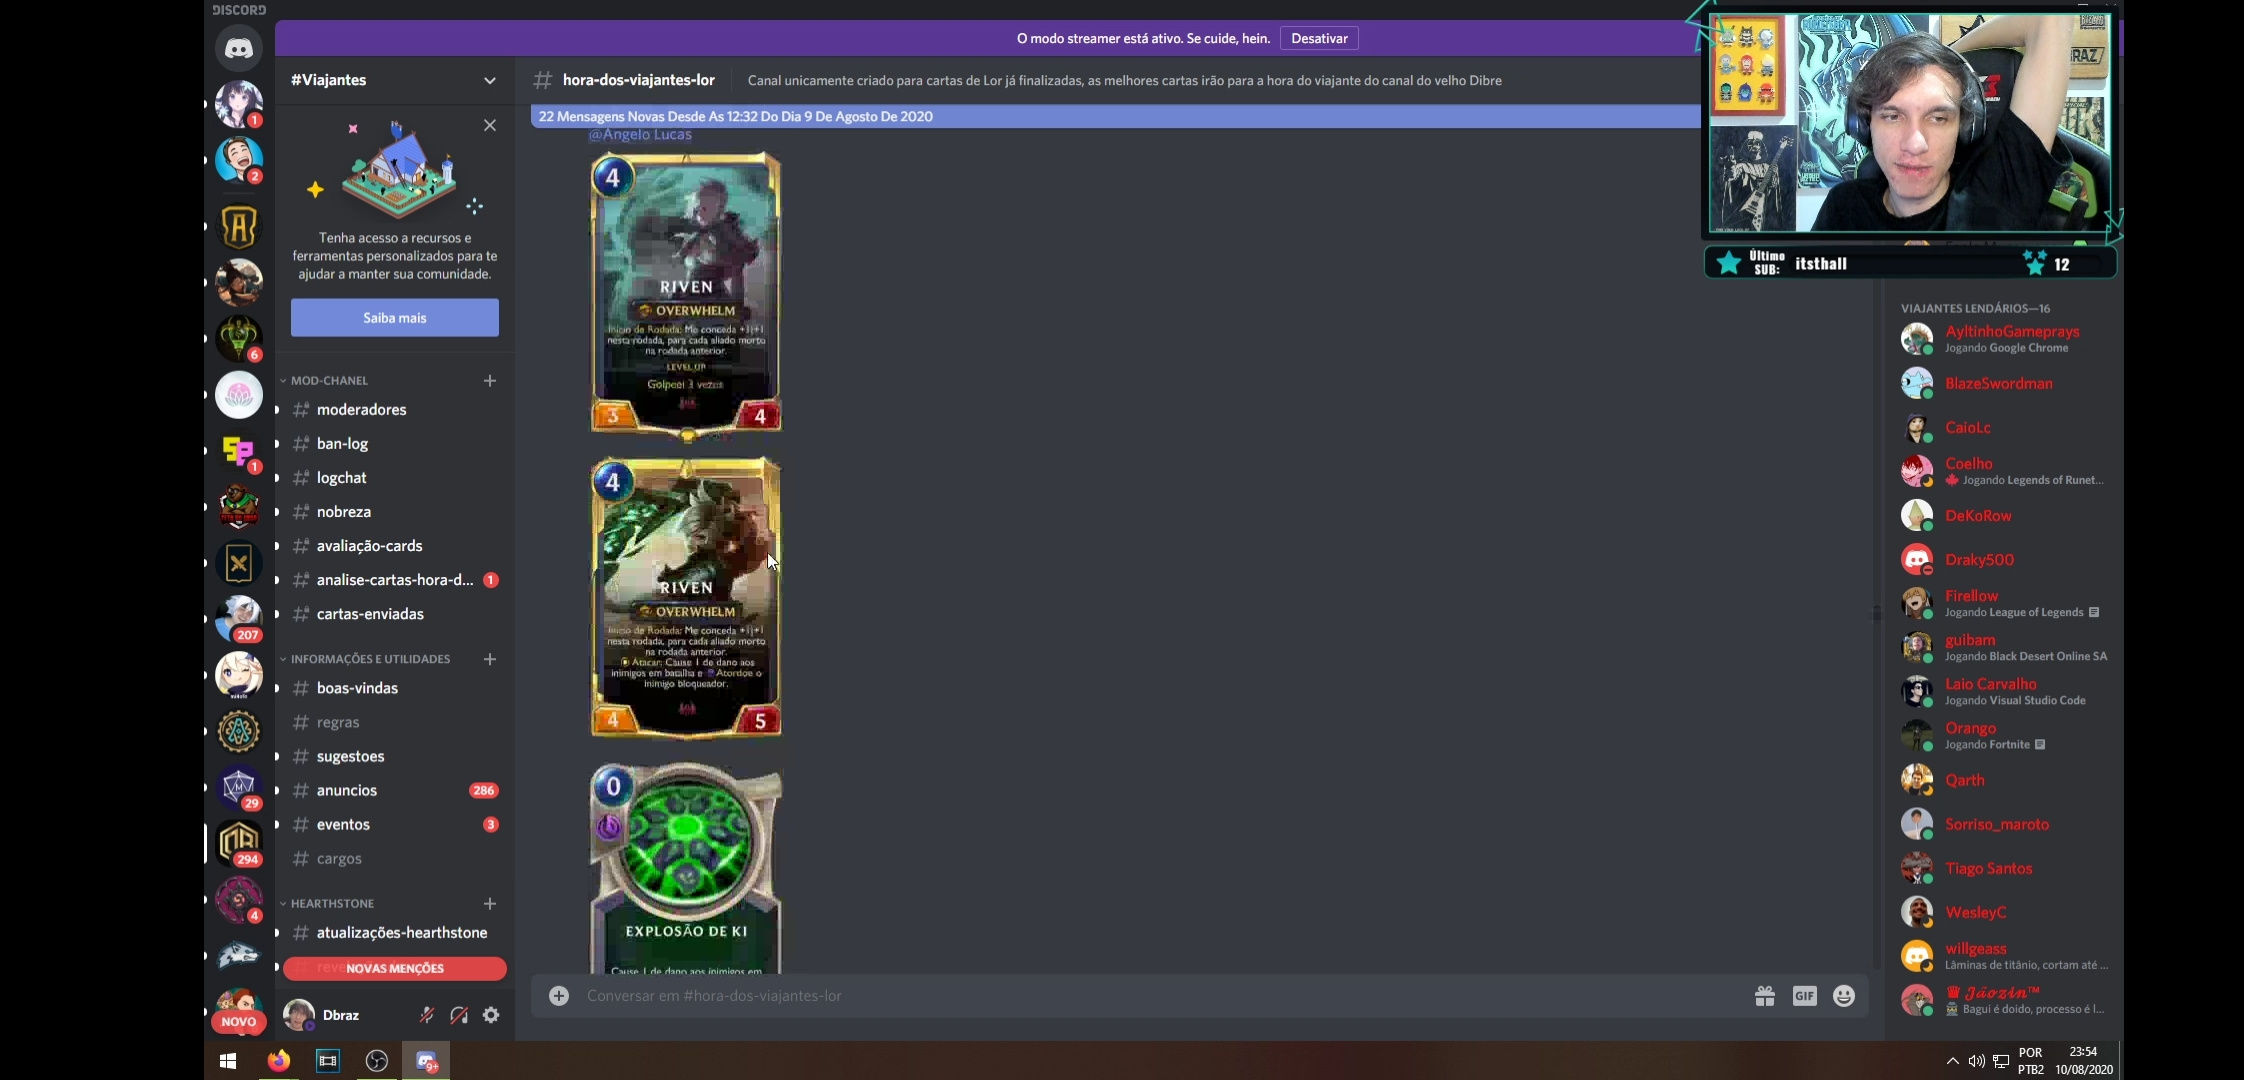This screenshot has height=1080, width=2244.
Task: Open willgeass member profile
Action: [2006, 956]
